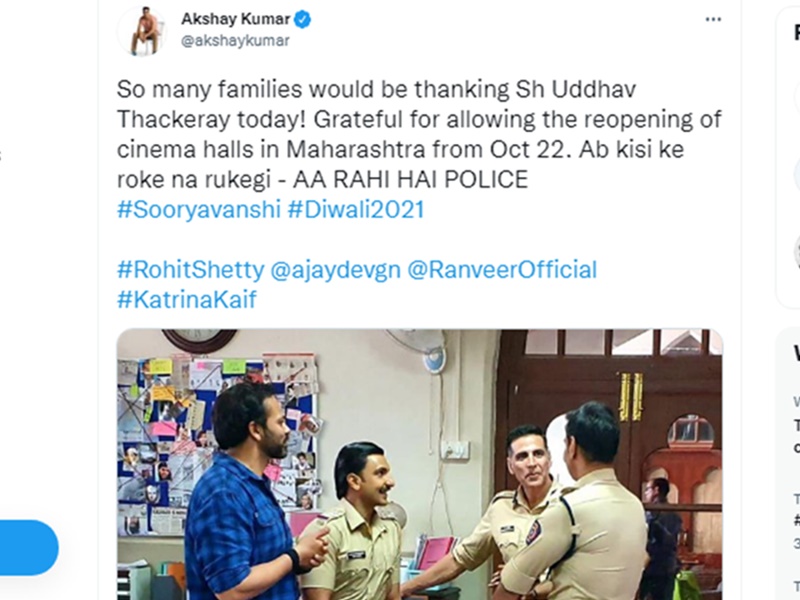Open Akshay Kumar's profile avatar
The width and height of the screenshot is (800, 600).
point(142,31)
